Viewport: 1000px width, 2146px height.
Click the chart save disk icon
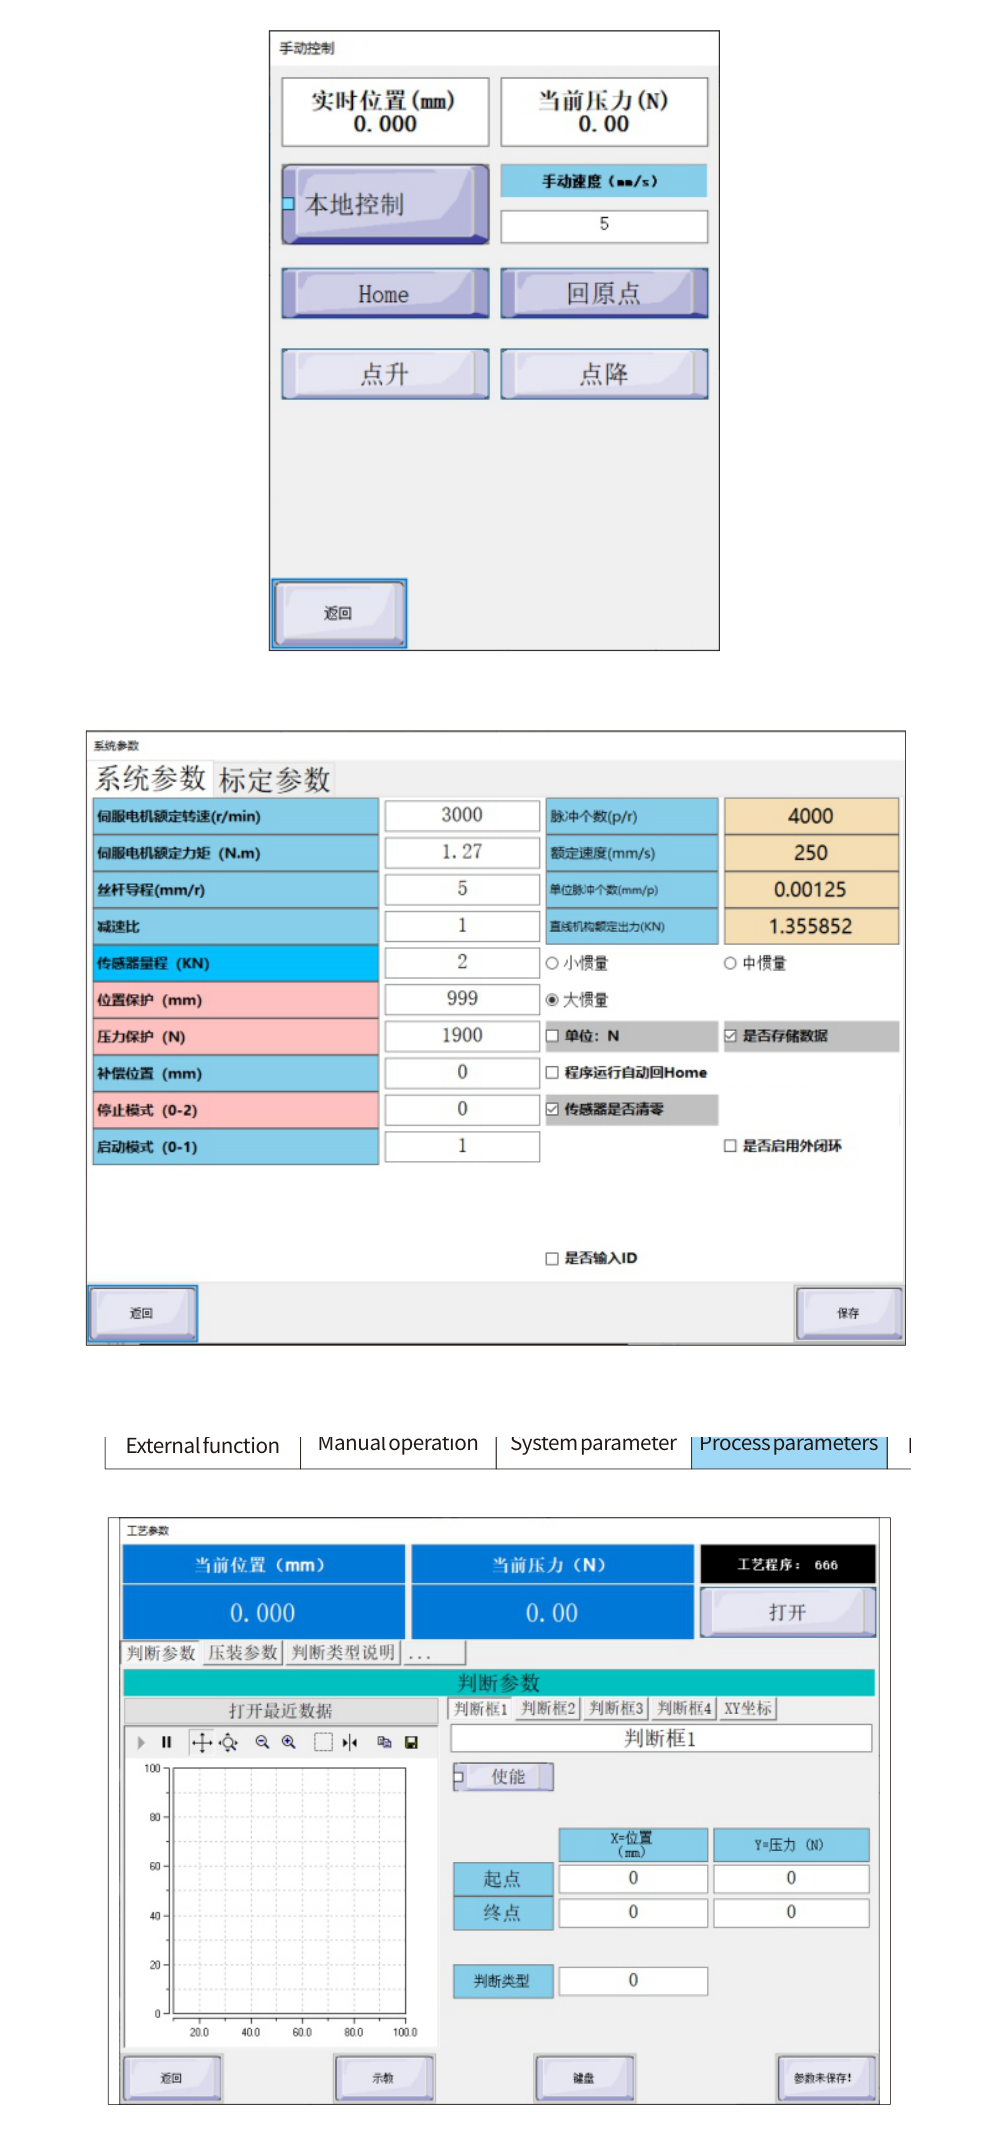(x=411, y=1742)
